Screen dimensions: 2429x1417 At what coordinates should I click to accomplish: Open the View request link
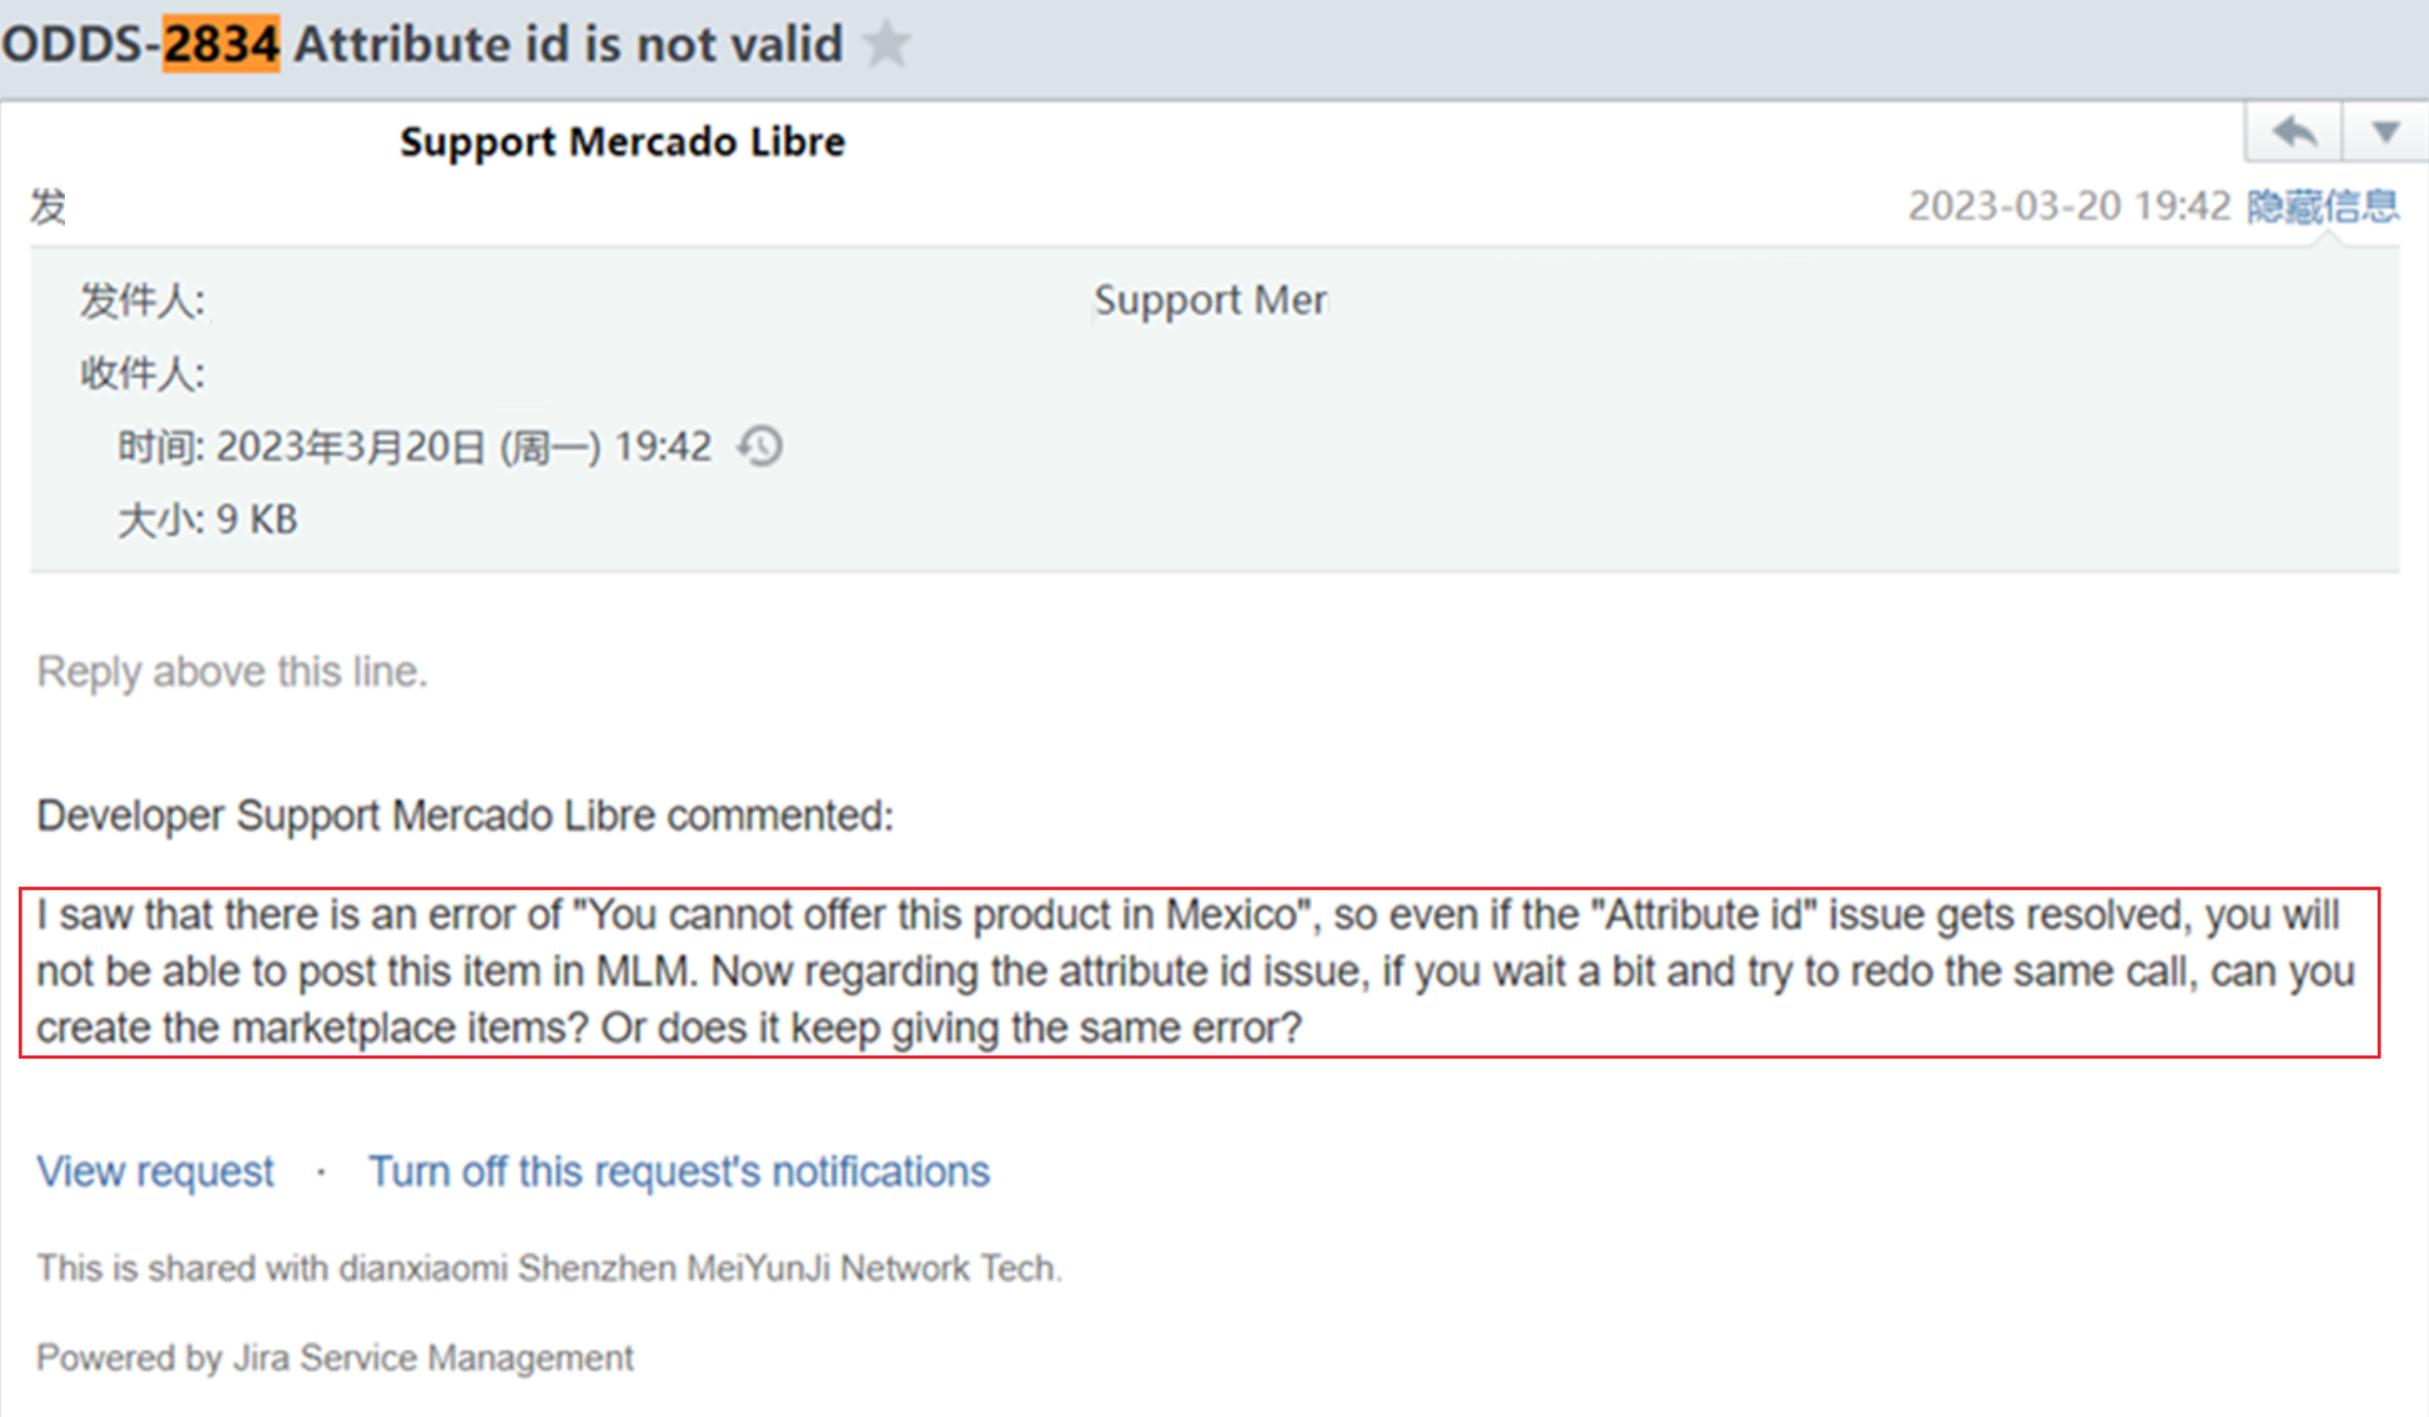155,1171
